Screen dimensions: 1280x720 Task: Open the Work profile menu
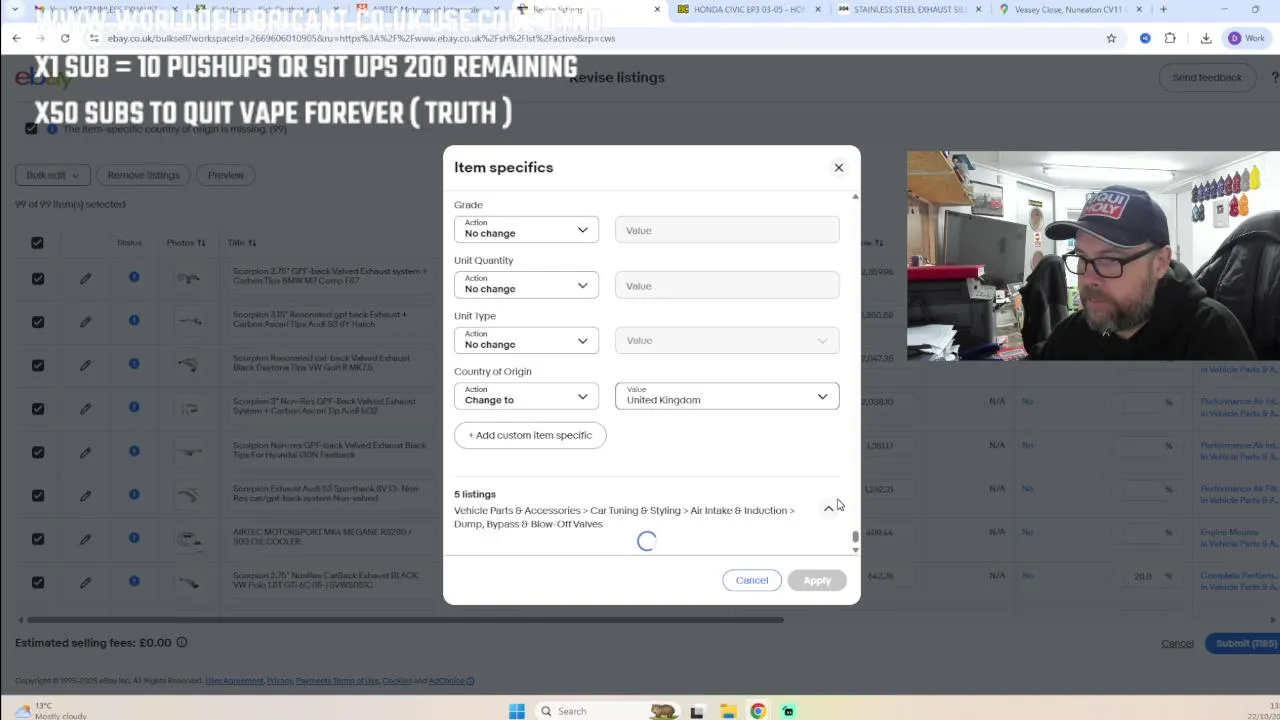tap(1246, 38)
